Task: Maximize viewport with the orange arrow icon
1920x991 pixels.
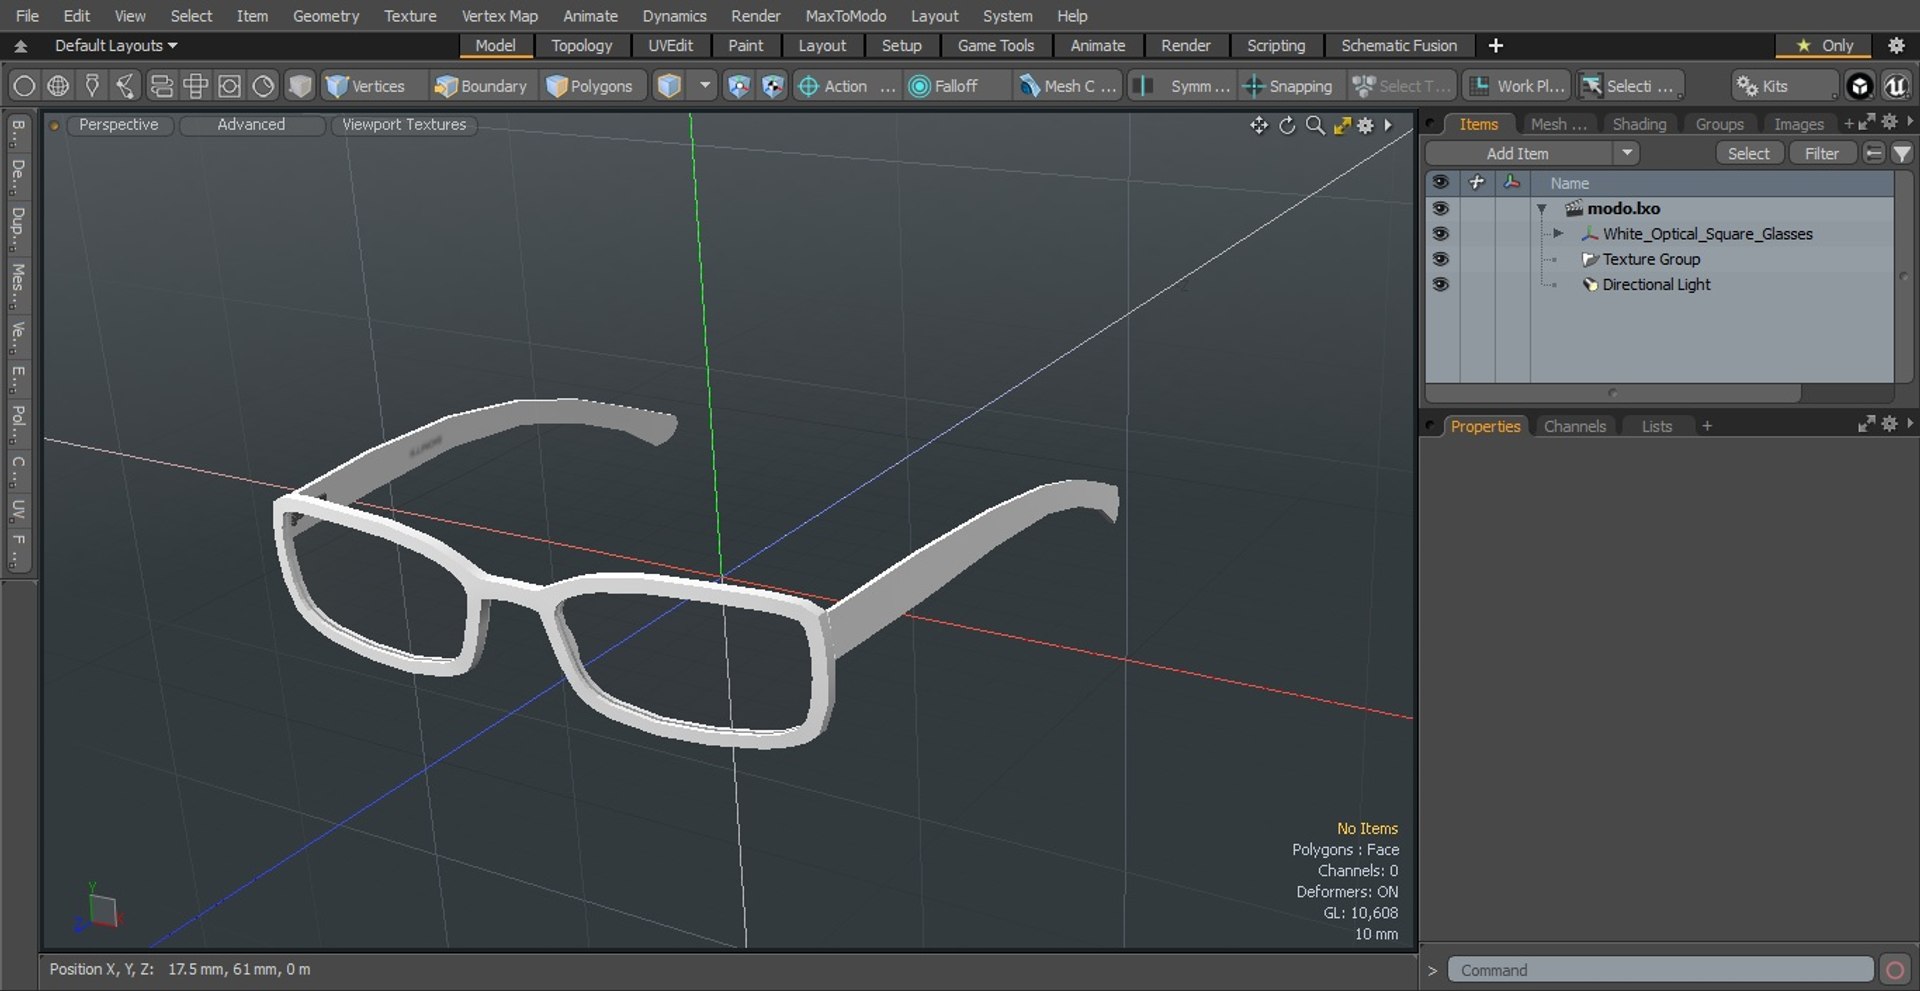Action: click(1342, 125)
